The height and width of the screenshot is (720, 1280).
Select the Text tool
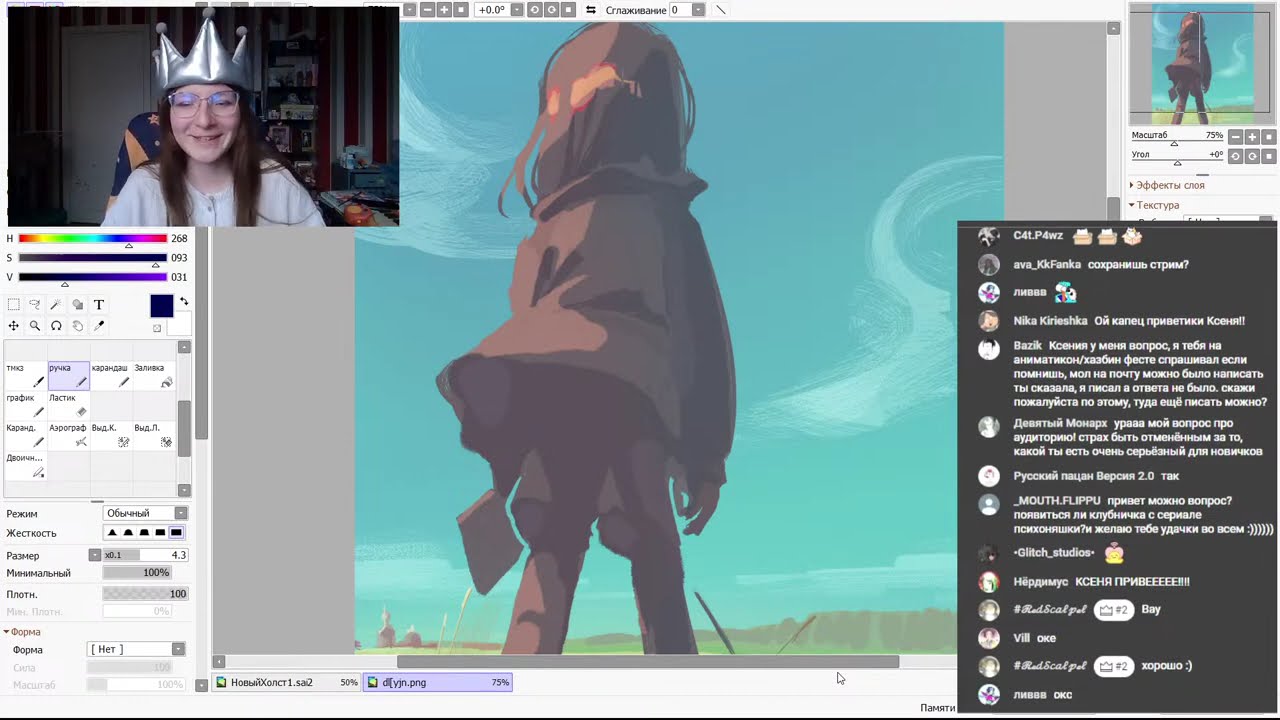click(99, 305)
